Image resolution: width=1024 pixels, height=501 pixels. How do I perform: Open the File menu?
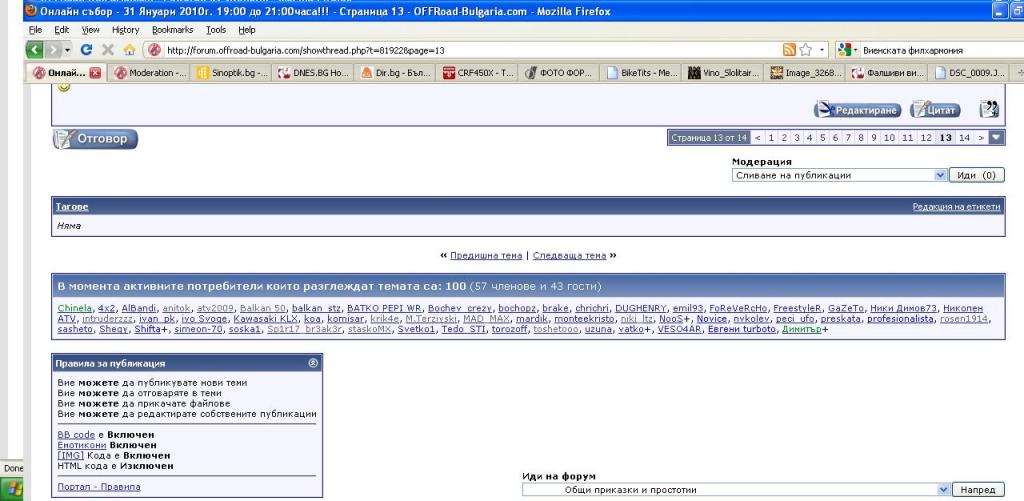(x=35, y=30)
